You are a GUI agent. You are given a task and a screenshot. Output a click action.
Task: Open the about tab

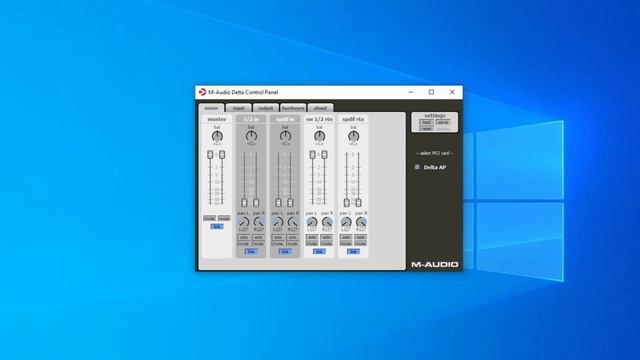coord(320,108)
